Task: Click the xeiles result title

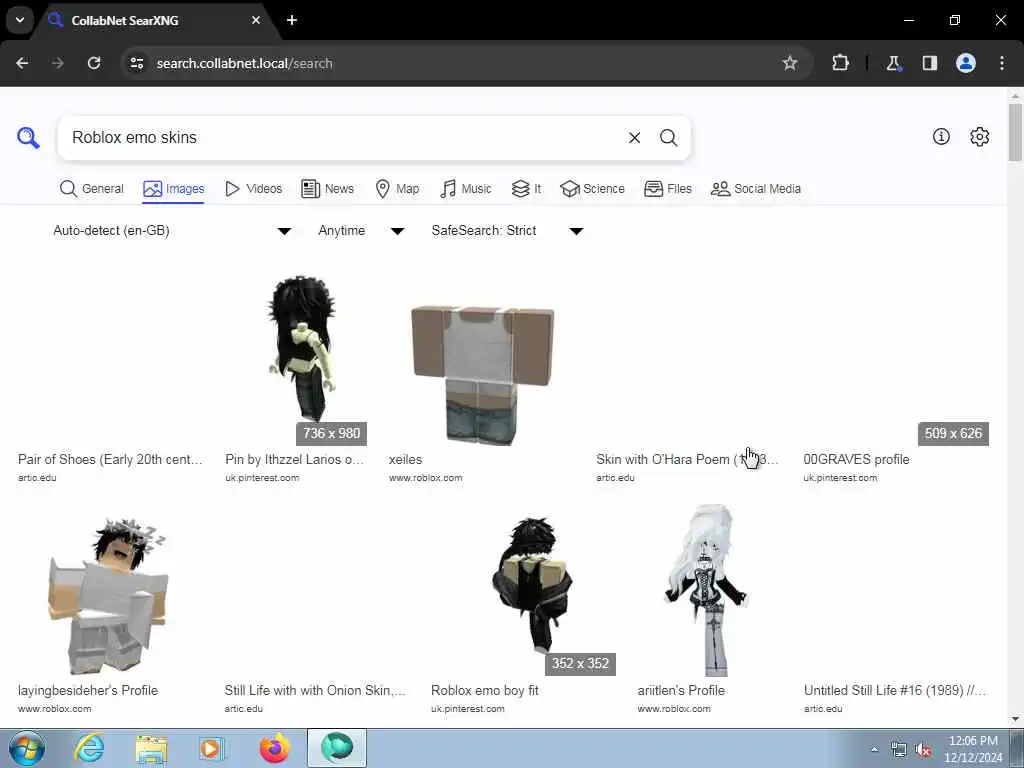Action: 406,459
